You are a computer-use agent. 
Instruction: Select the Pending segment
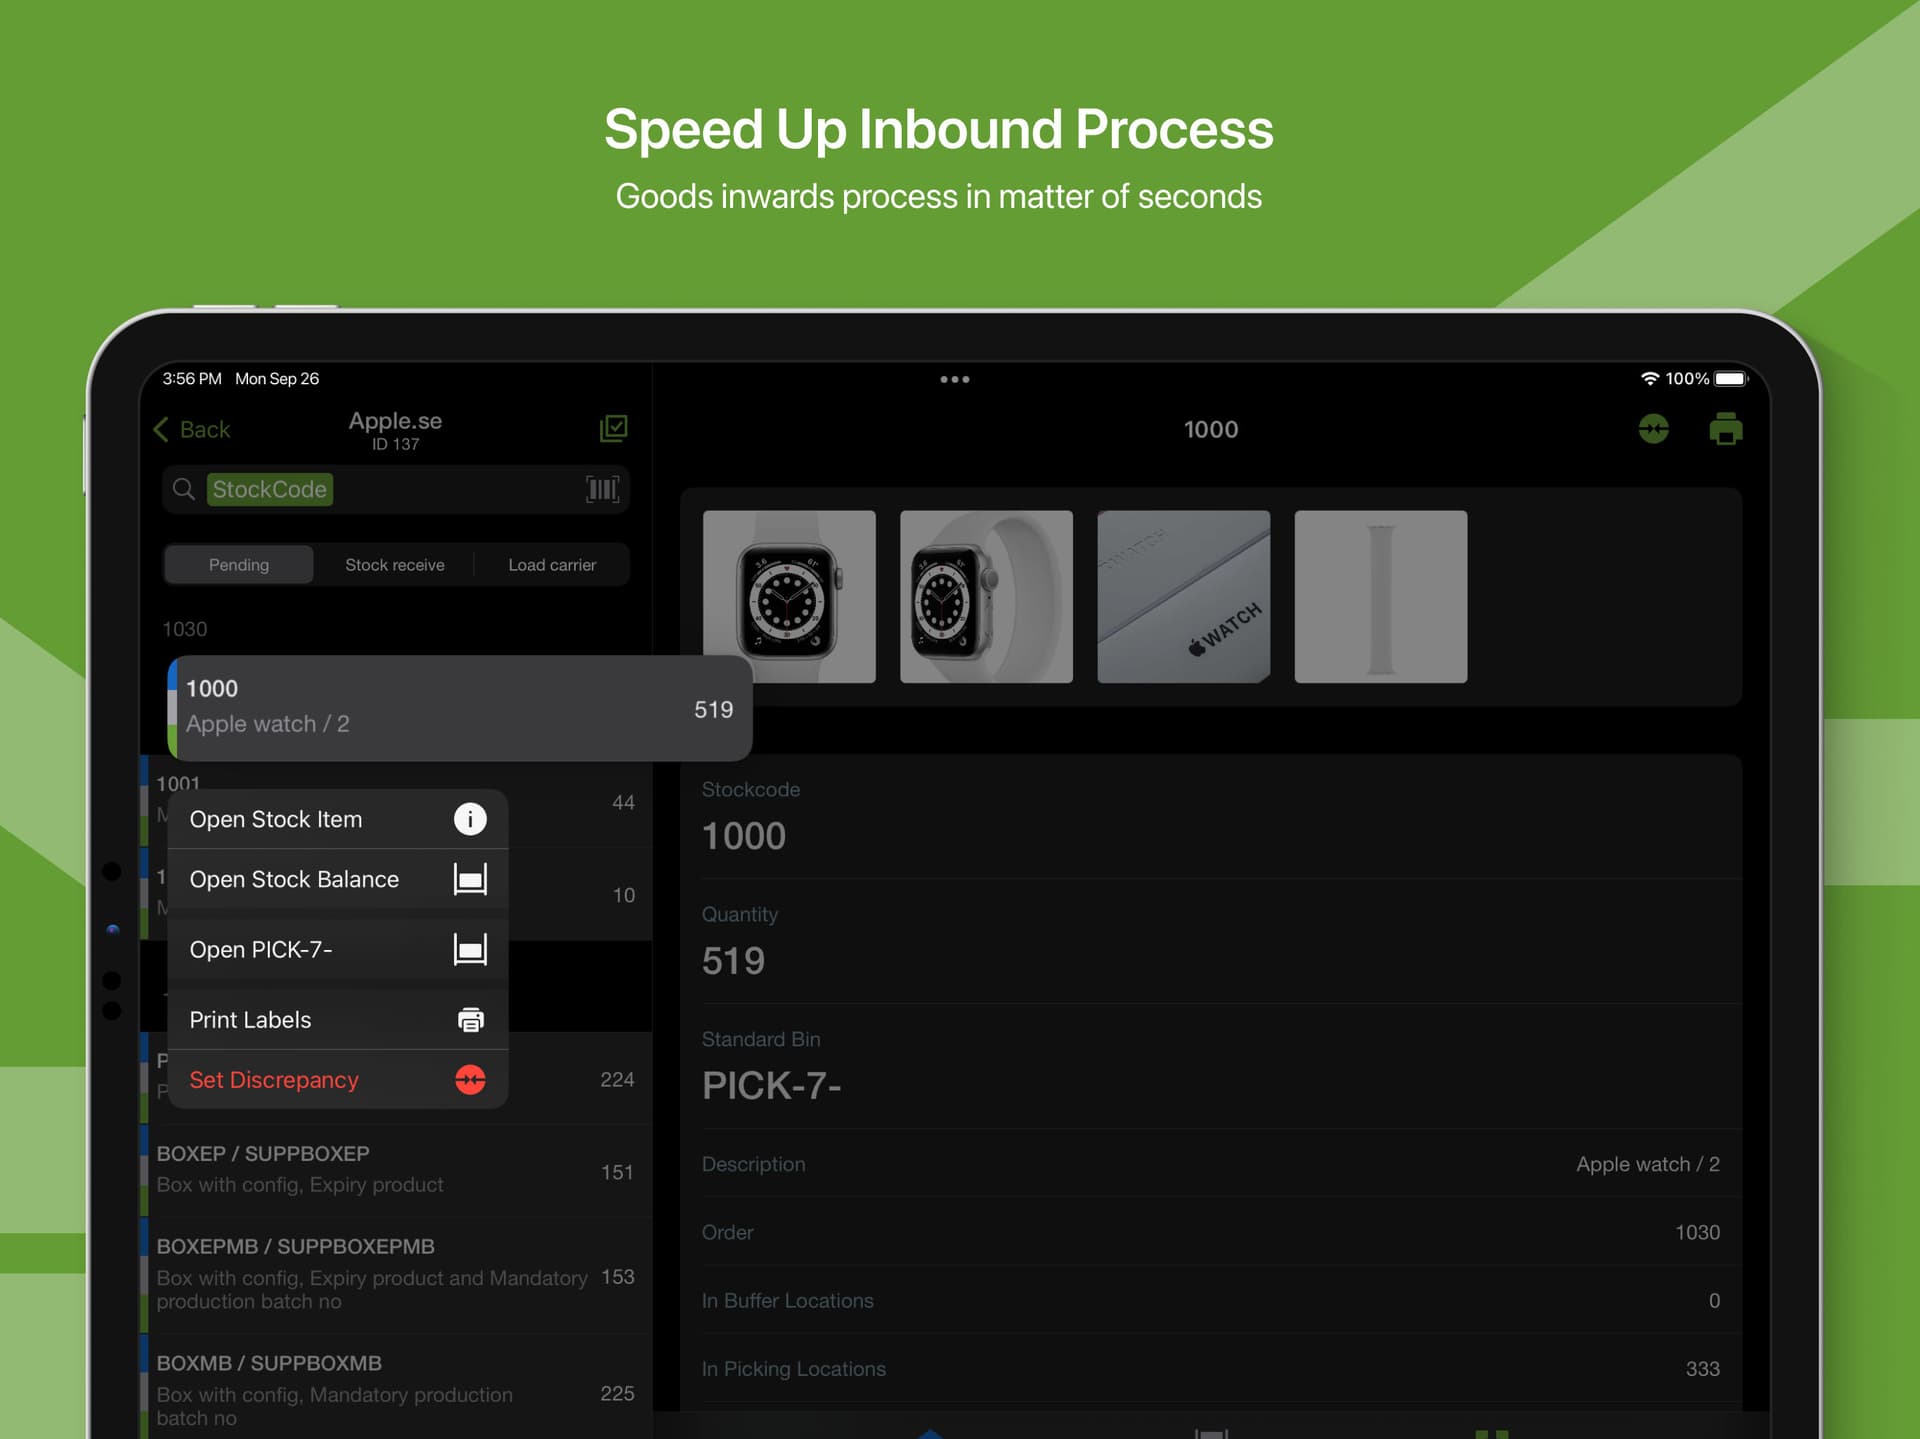(239, 565)
